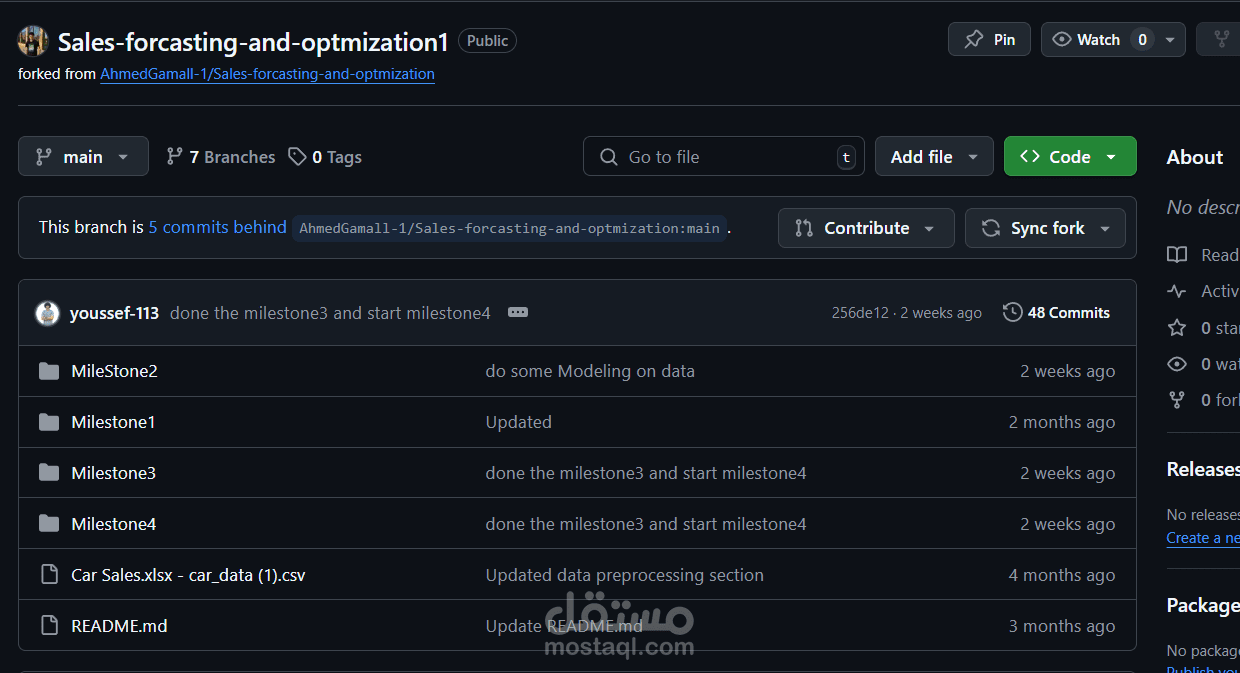Click youssef-113's avatar in the commit bar

pos(47,313)
